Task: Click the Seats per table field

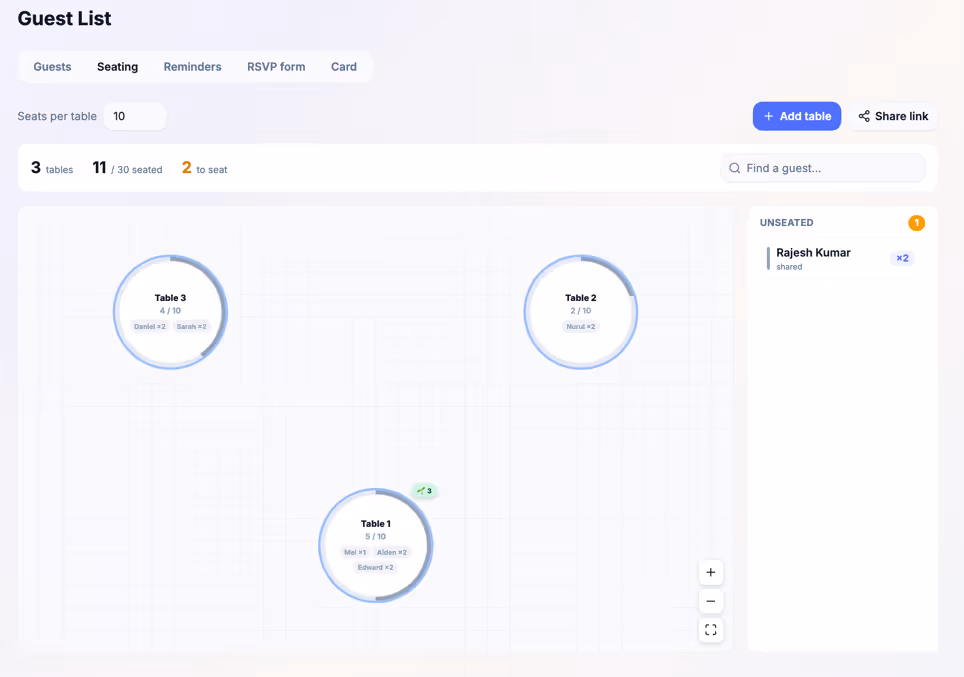Action: point(135,116)
